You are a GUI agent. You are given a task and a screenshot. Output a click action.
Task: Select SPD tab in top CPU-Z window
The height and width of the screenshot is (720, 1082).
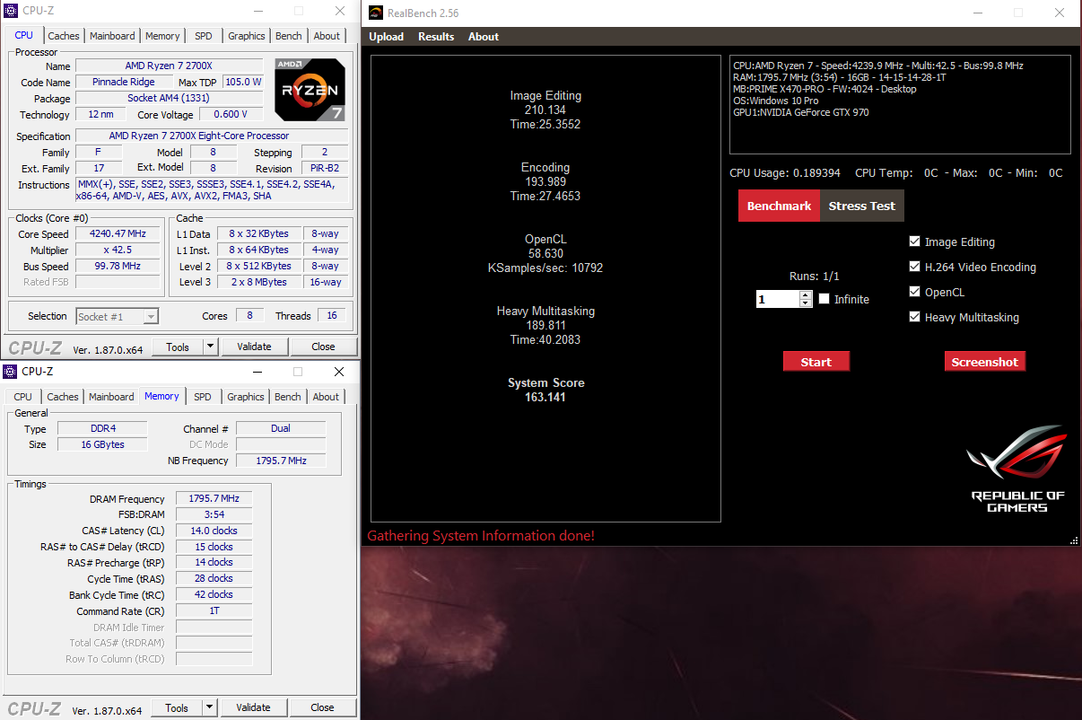tap(204, 36)
